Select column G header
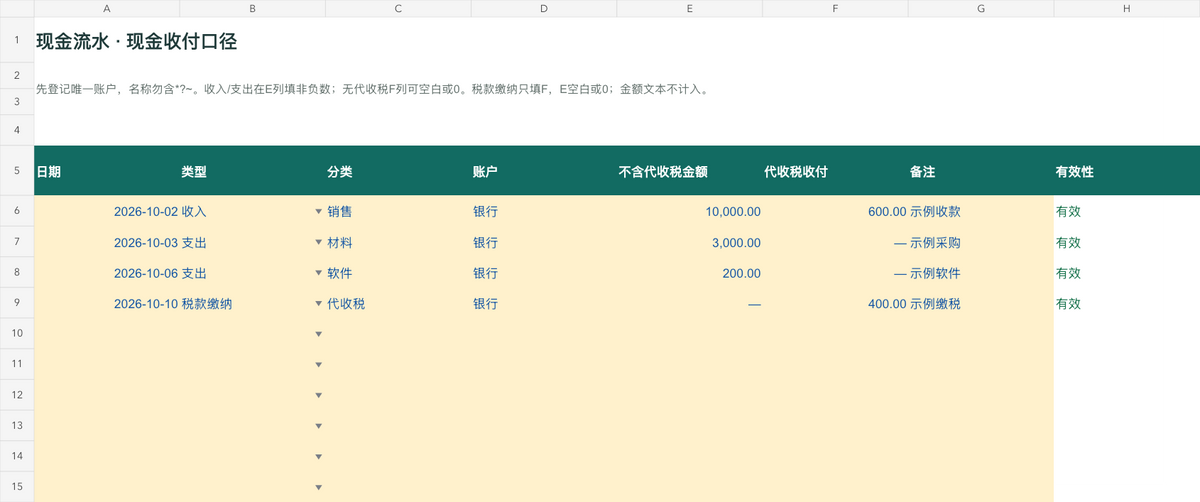 click(981, 8)
